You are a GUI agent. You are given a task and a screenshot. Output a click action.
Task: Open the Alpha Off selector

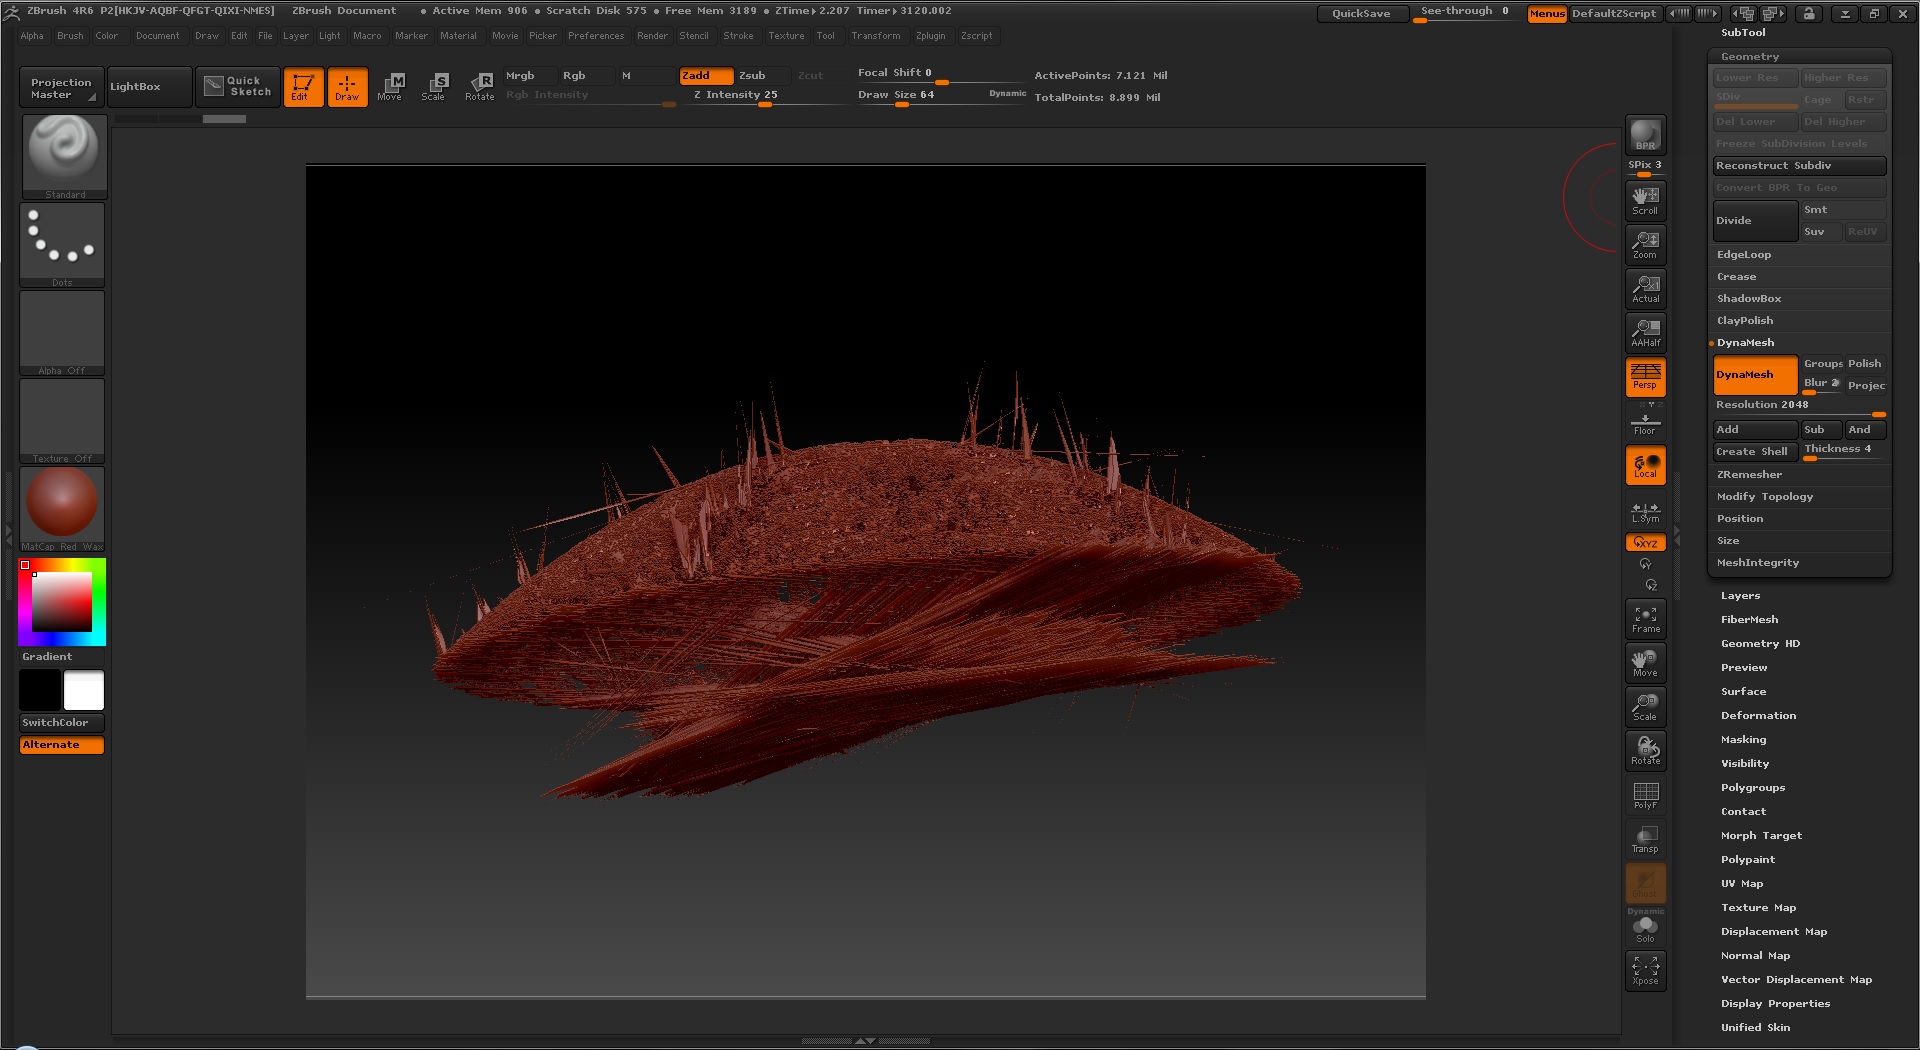[x=62, y=333]
